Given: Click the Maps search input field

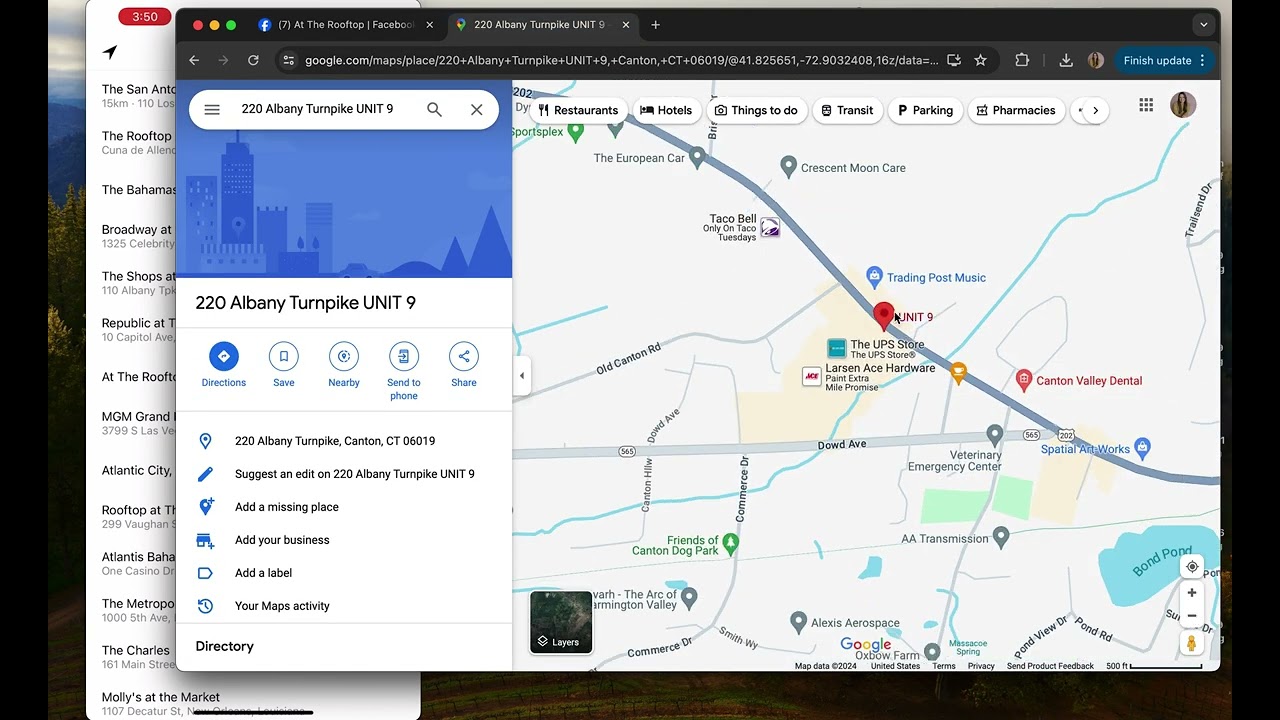Looking at the screenshot, I should tap(326, 109).
